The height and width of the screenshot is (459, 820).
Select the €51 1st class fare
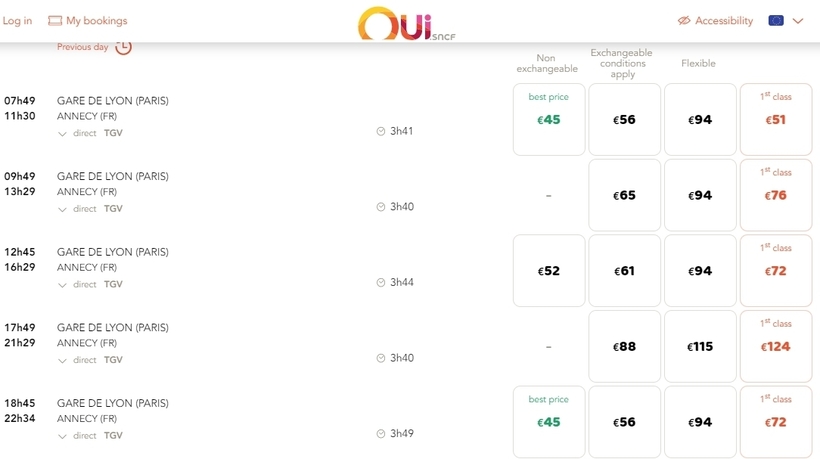point(776,119)
